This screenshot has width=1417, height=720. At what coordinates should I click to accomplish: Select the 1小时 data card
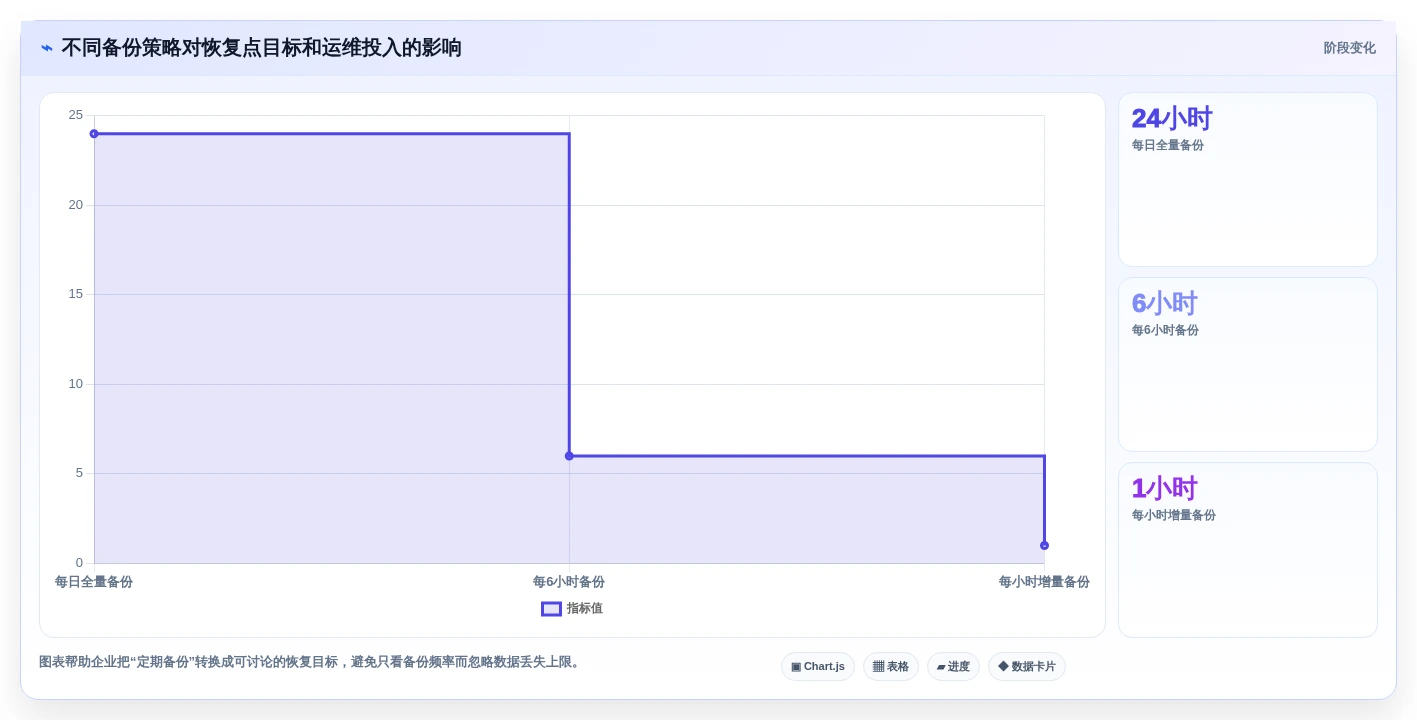pyautogui.click(x=1248, y=550)
